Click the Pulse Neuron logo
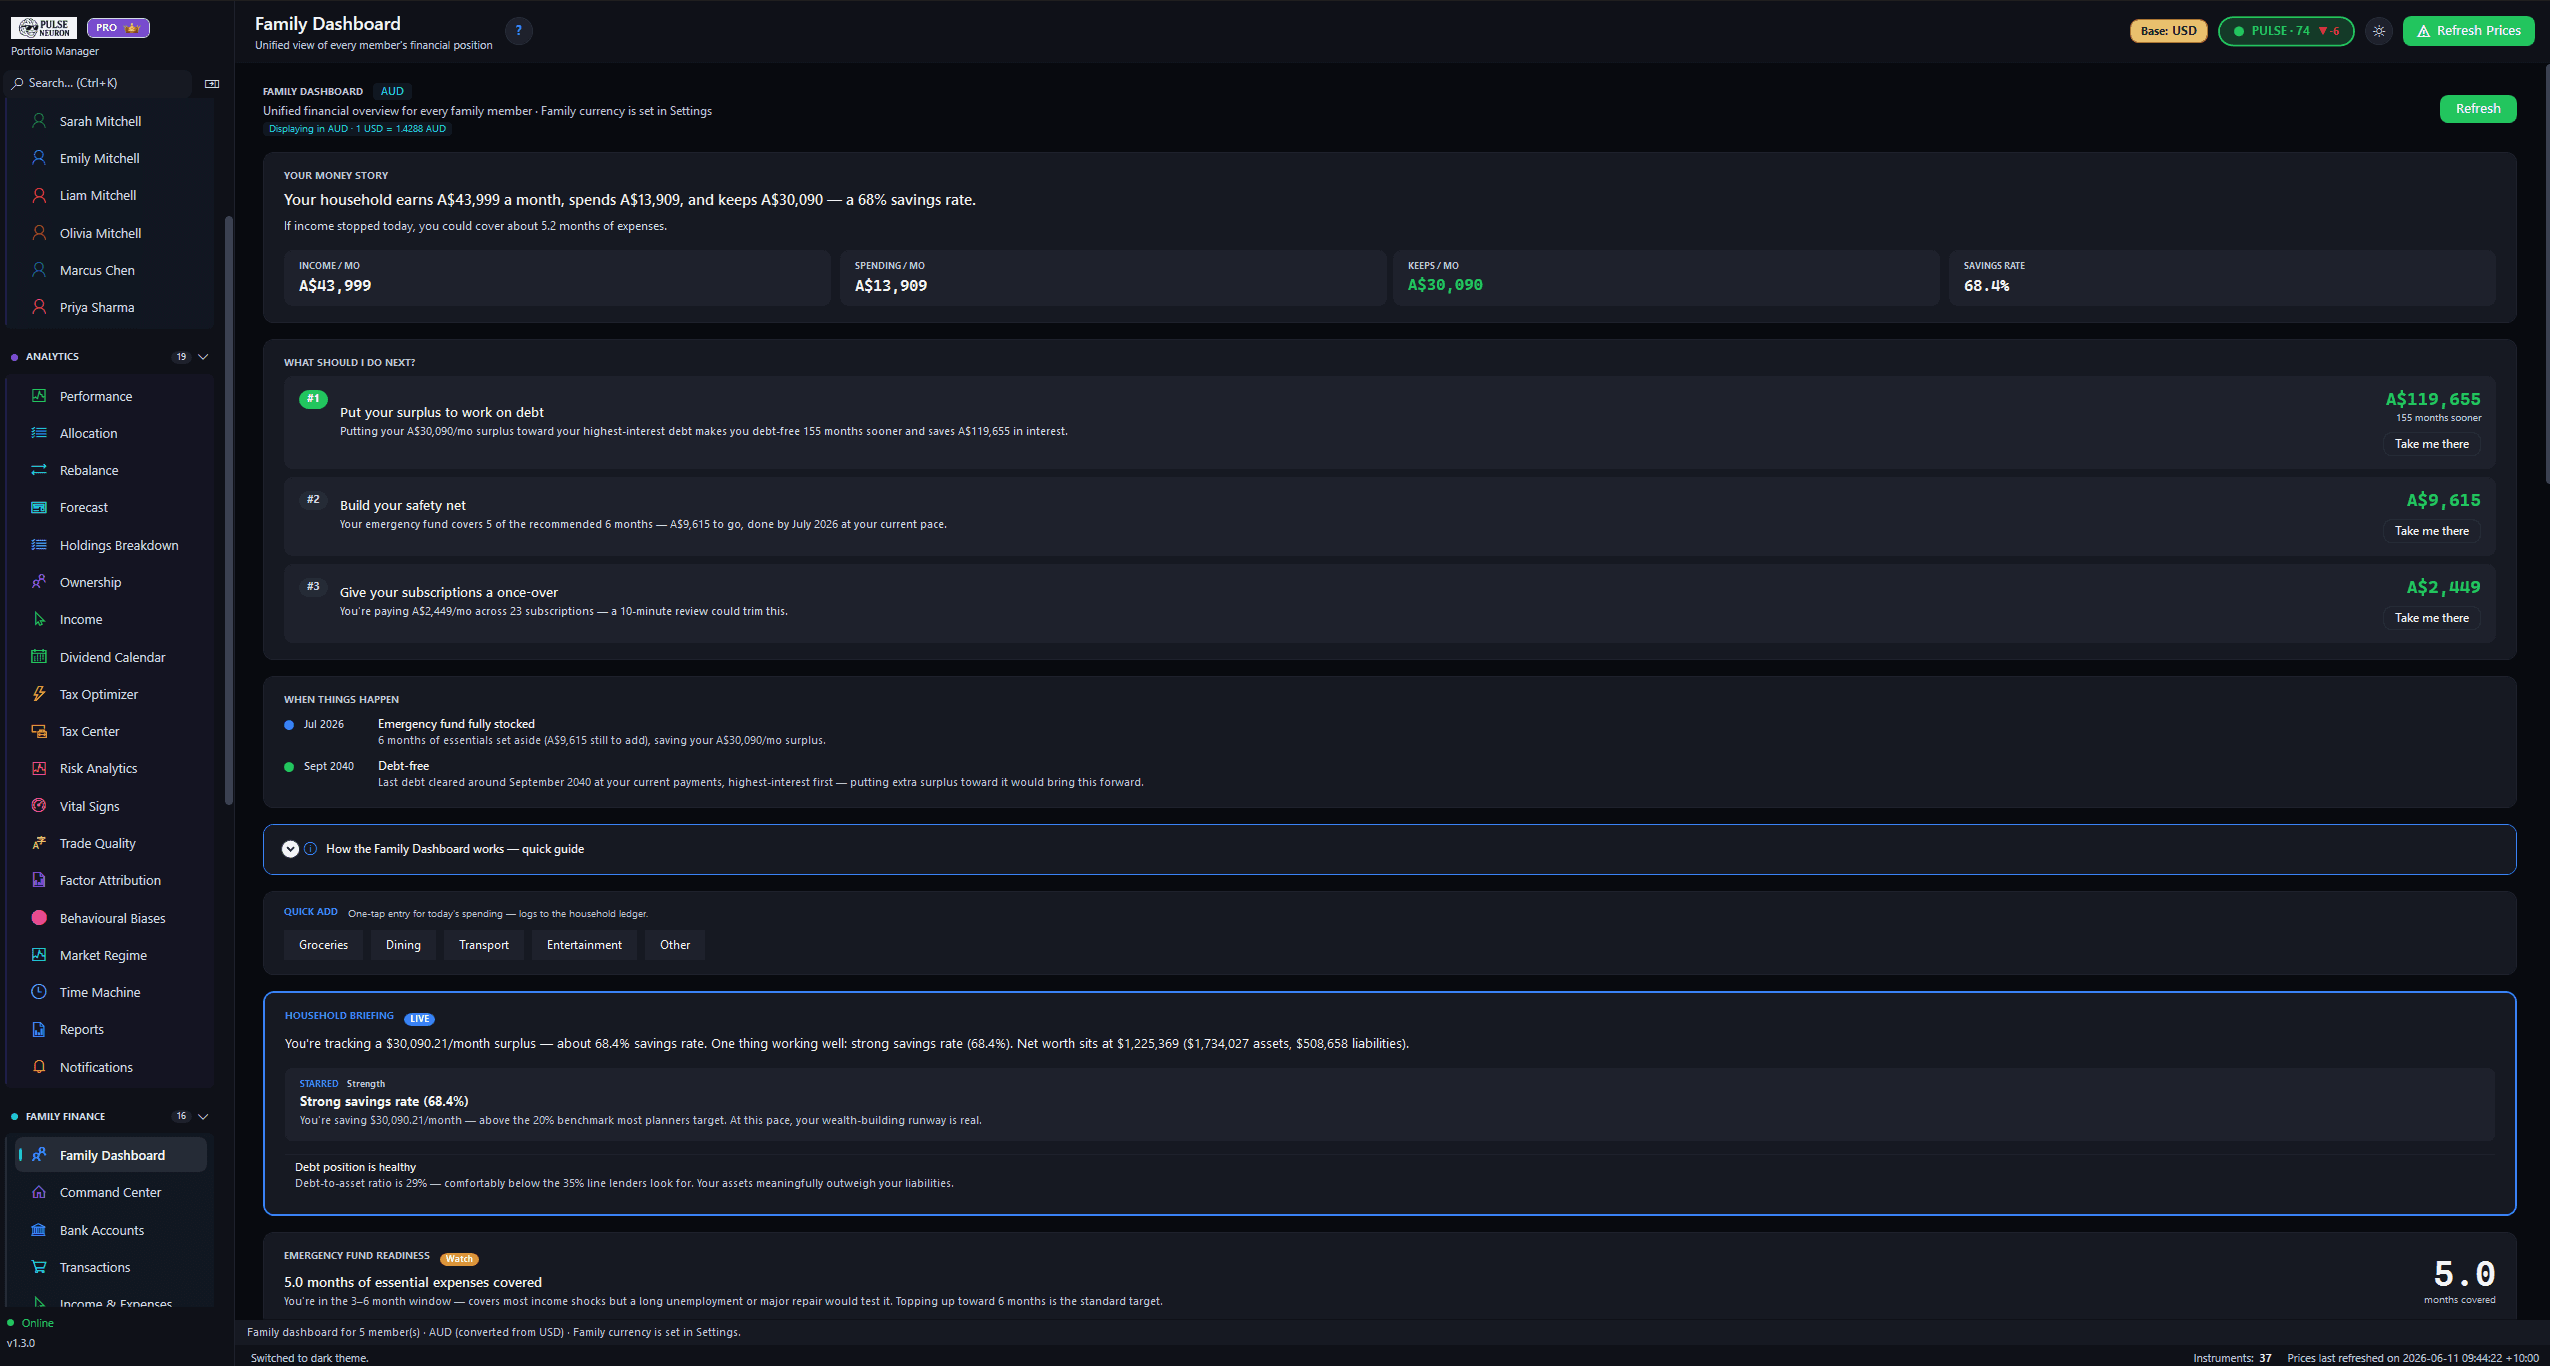The height and width of the screenshot is (1366, 2550). (x=44, y=28)
